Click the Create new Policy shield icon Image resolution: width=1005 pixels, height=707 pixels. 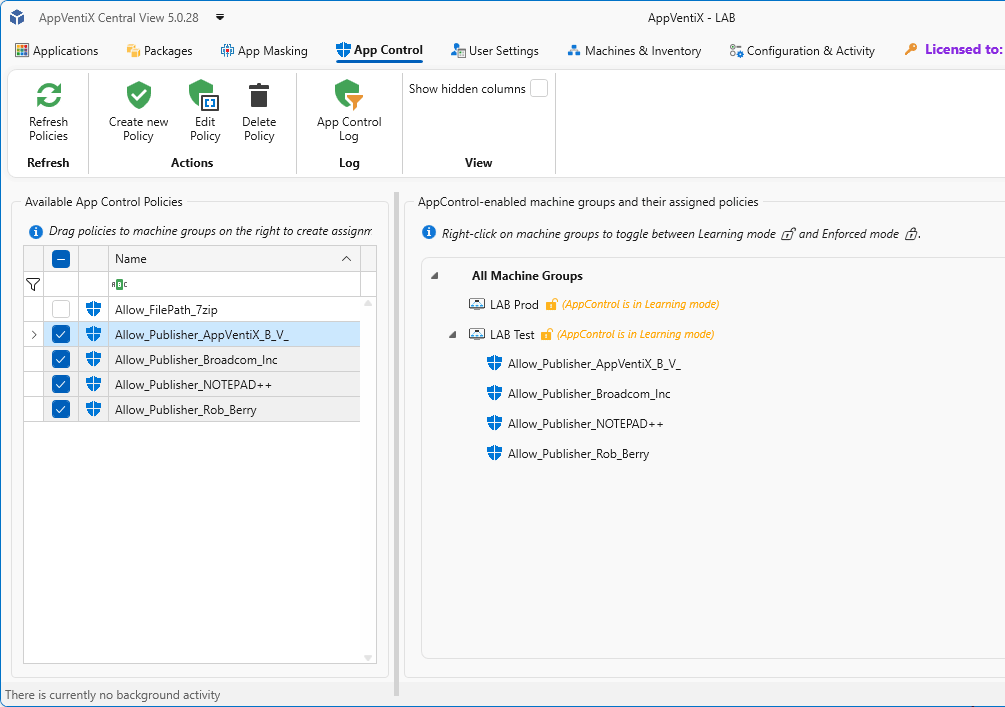[x=138, y=96]
